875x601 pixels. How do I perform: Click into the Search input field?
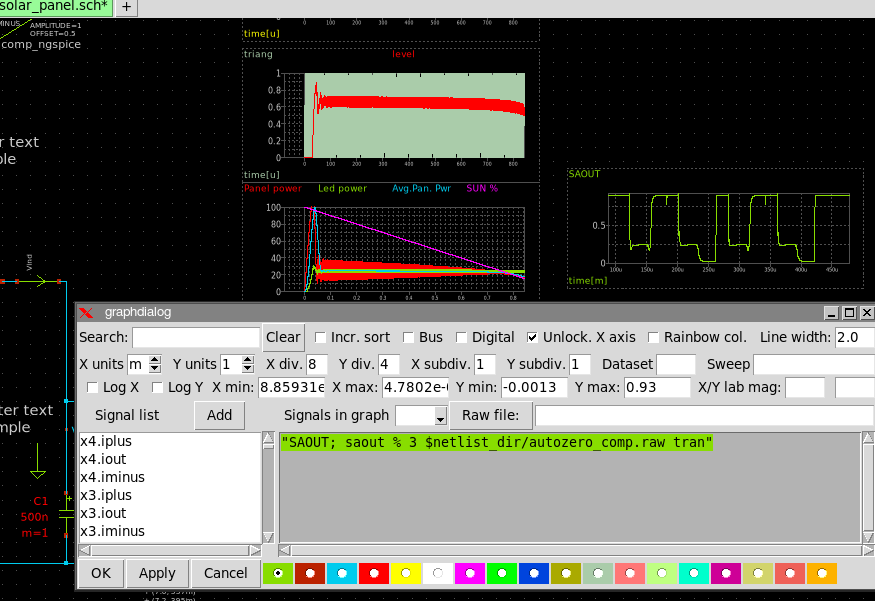pyautogui.click(x=195, y=338)
